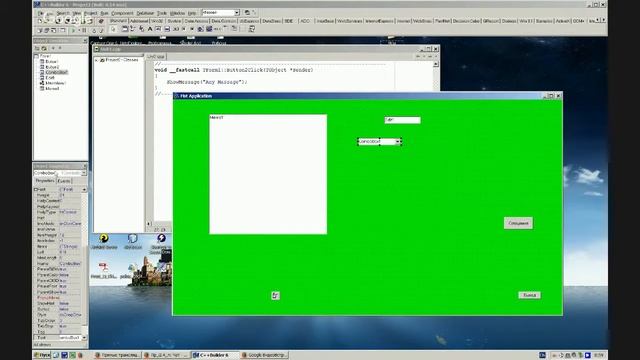Select MainMenu1 in Object TreeView
The image size is (640, 360).
click(55, 83)
